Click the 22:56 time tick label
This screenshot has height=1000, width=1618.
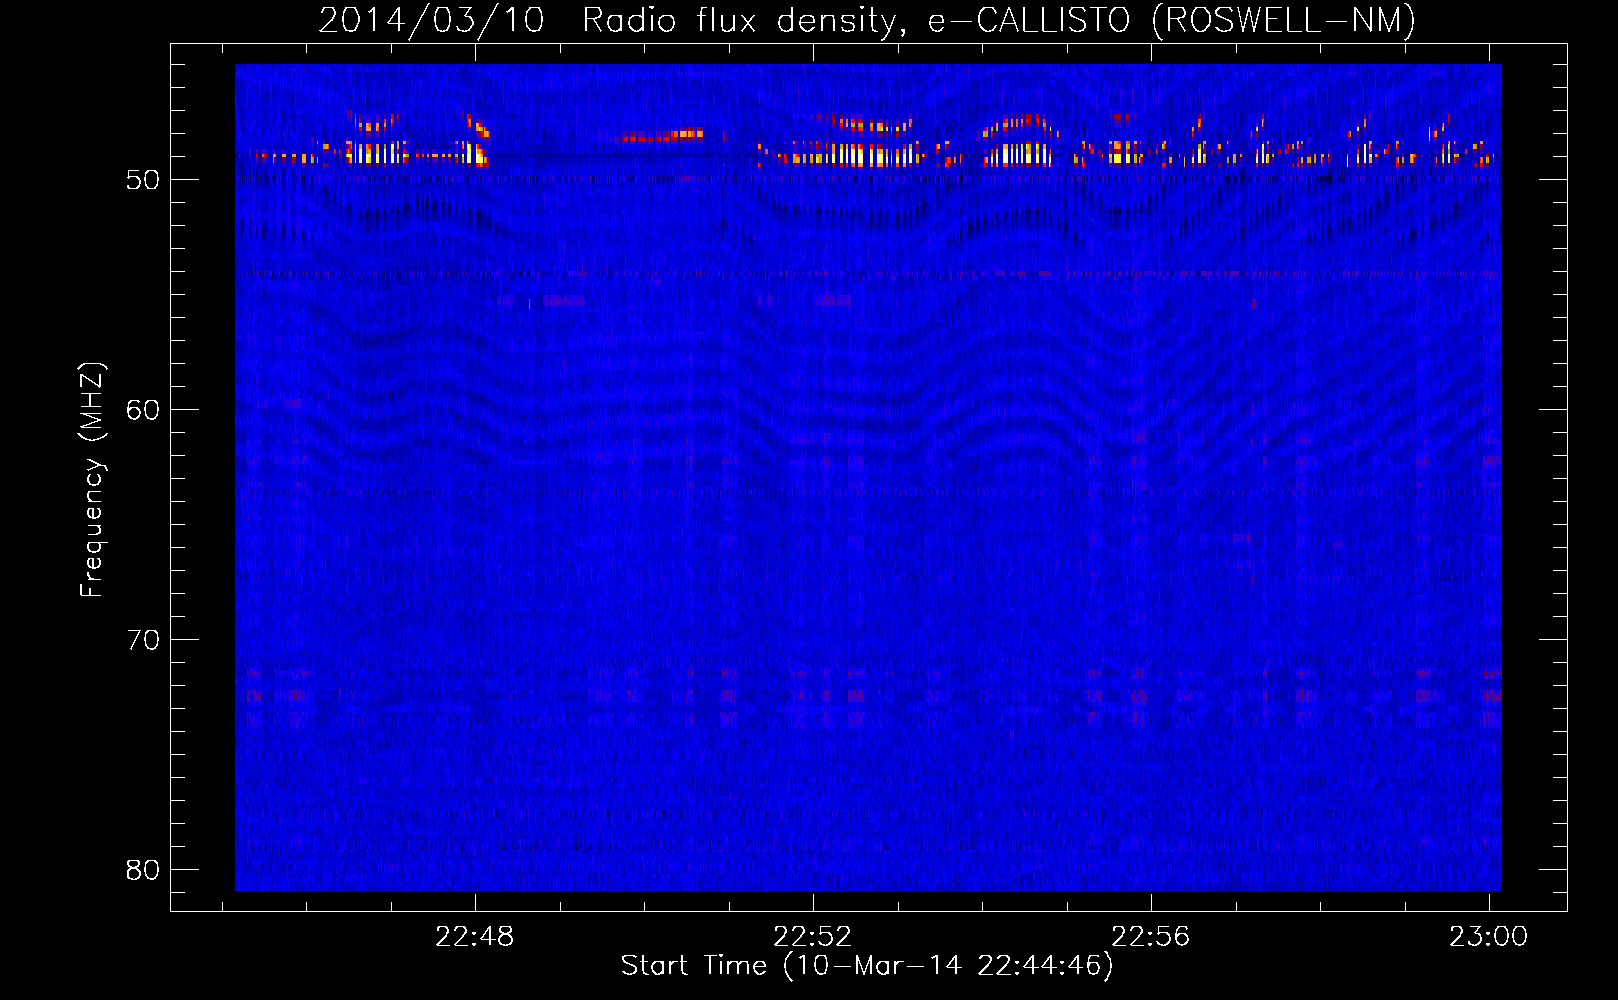(x=1151, y=936)
